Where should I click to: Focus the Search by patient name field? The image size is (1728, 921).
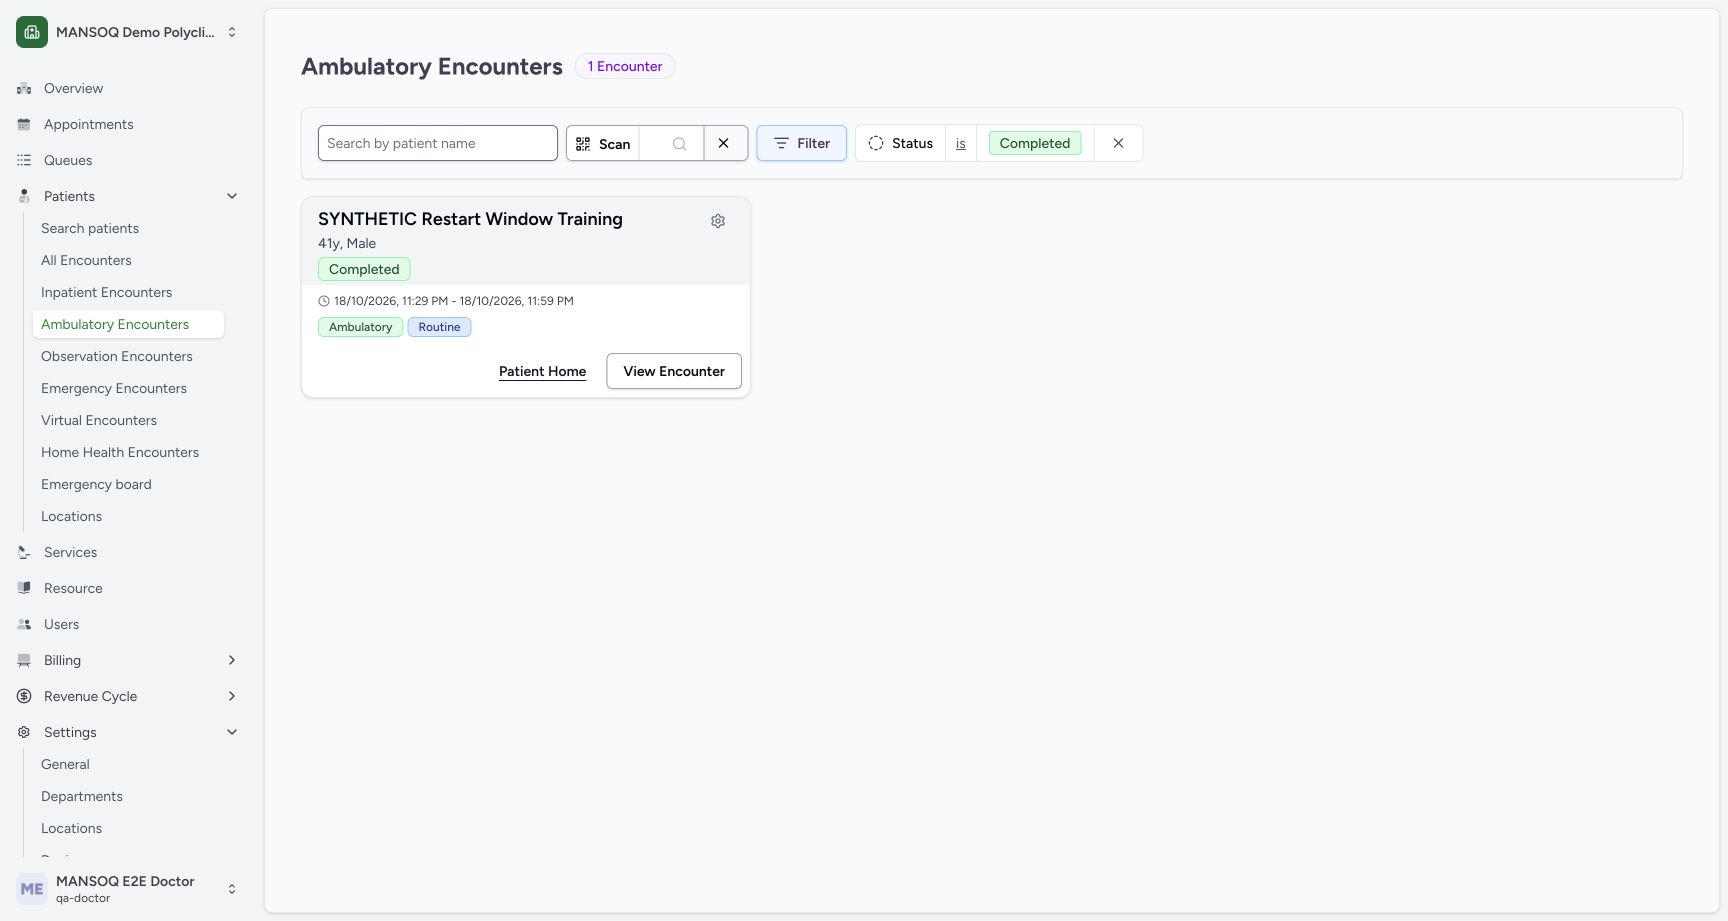(438, 143)
